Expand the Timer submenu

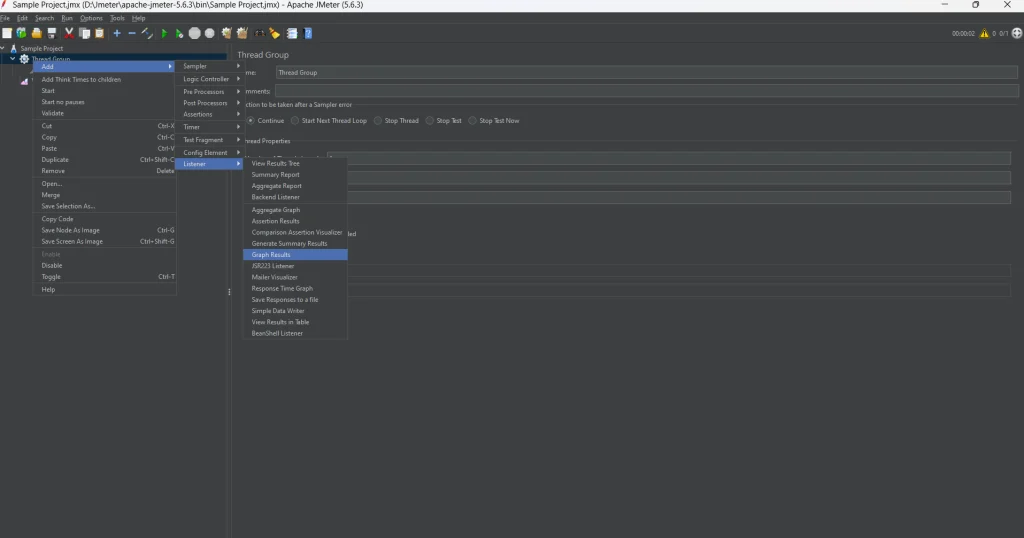[x=209, y=127]
